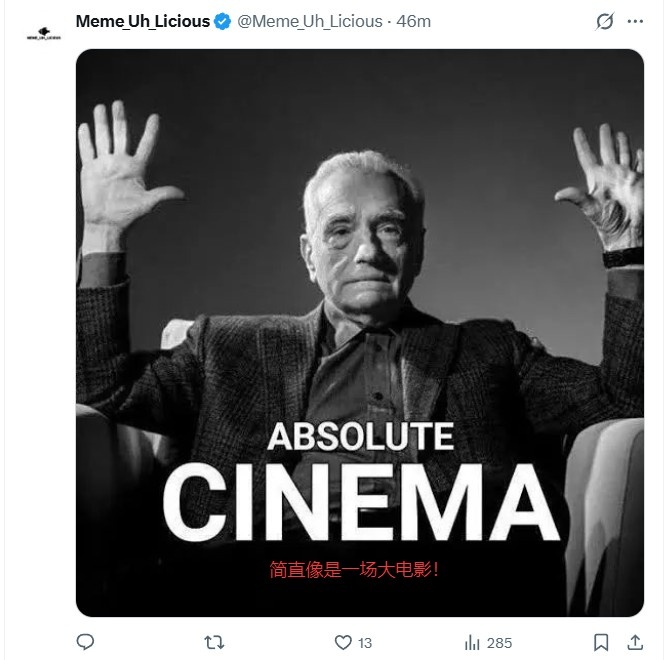666x660 pixels.
Task: Open the Meme_Uh_Licious profile avatar
Action: coord(42,33)
